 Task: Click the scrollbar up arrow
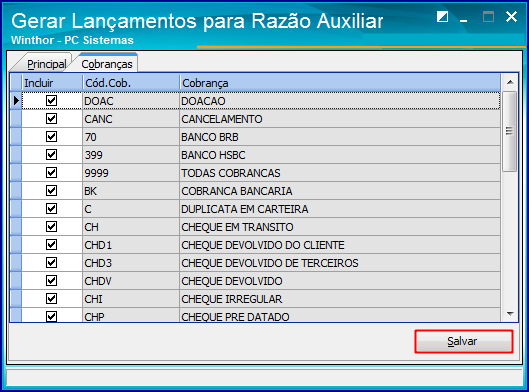point(510,82)
